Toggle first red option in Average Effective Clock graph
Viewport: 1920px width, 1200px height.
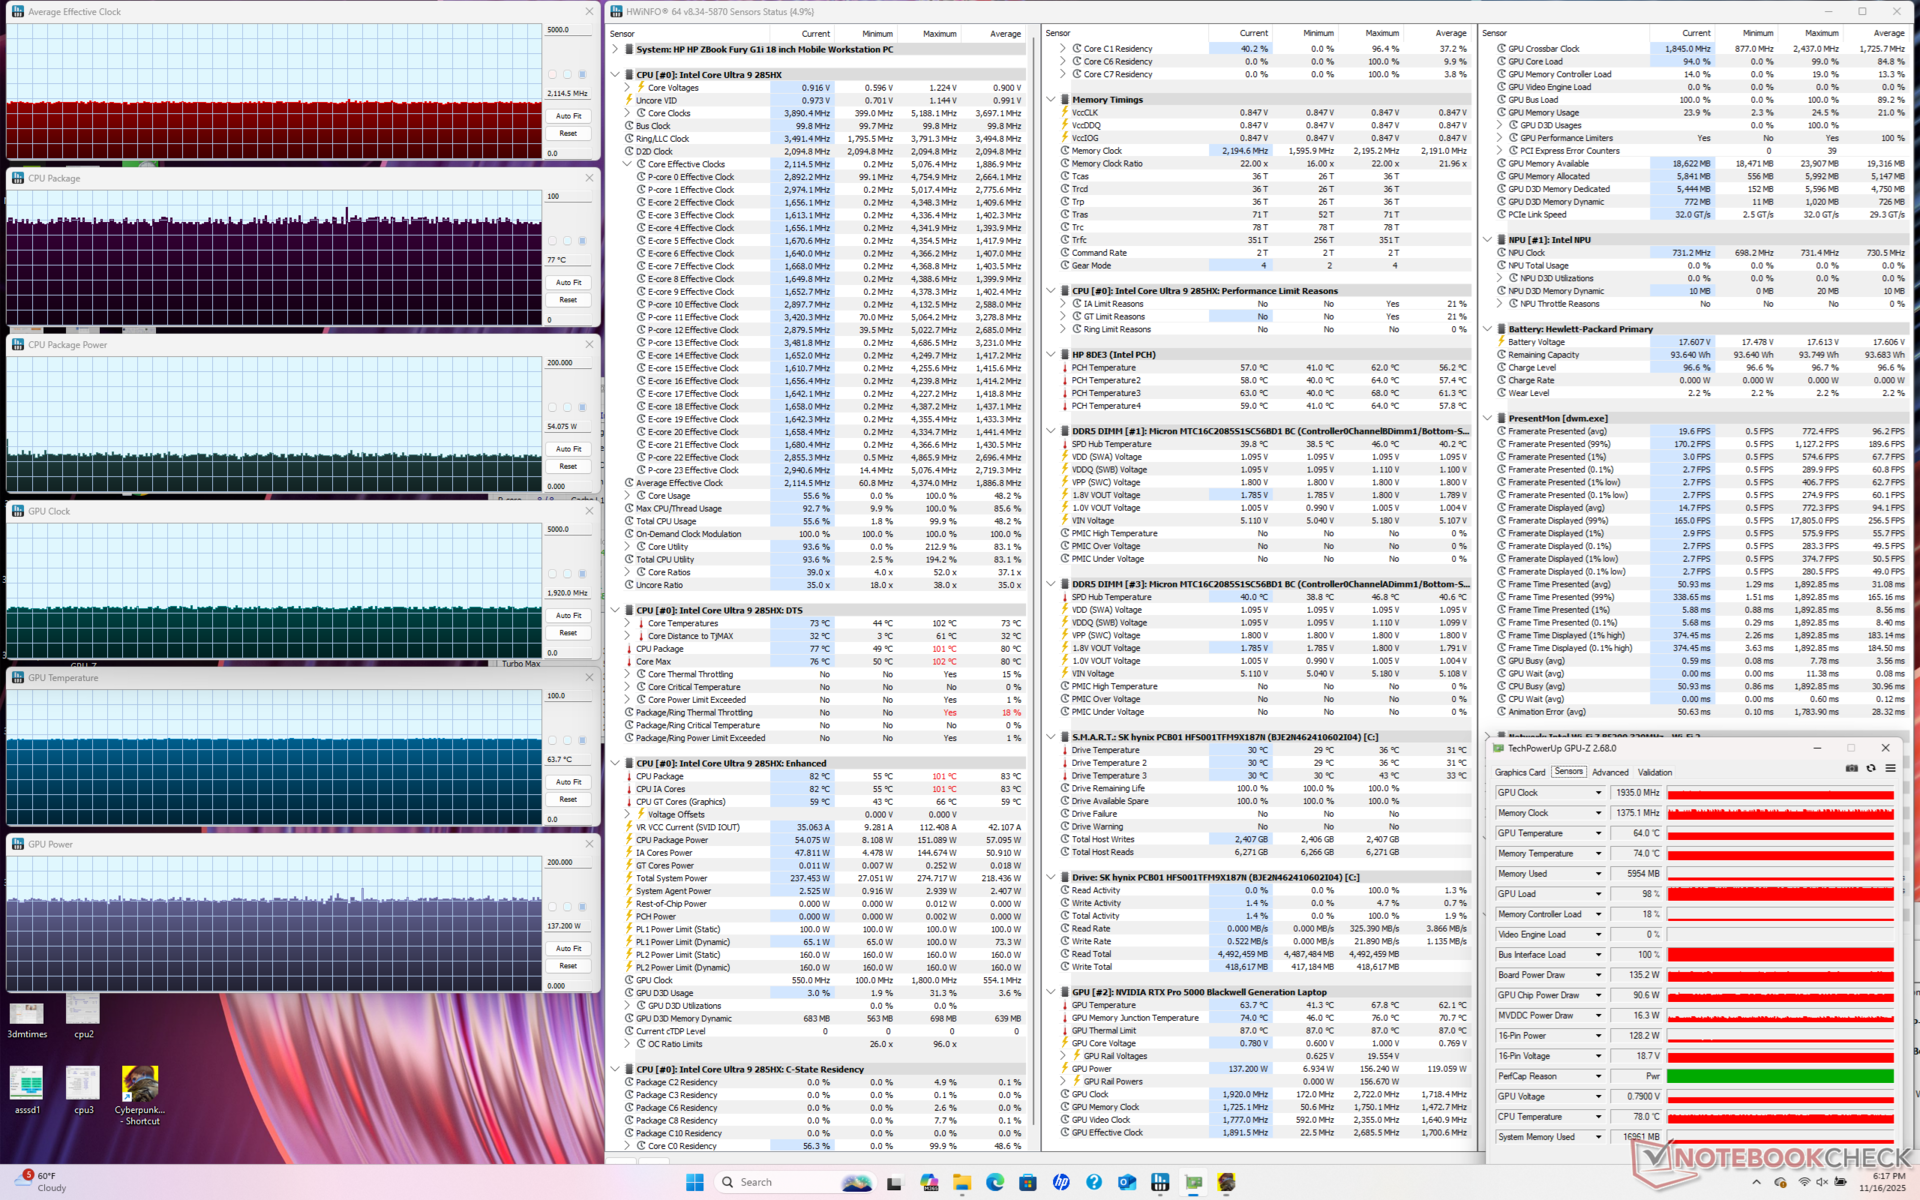(x=552, y=74)
